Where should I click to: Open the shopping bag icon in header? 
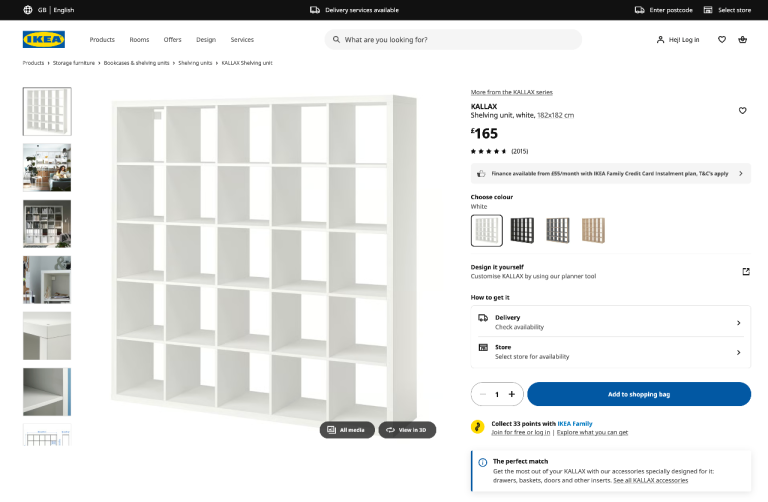tap(743, 40)
